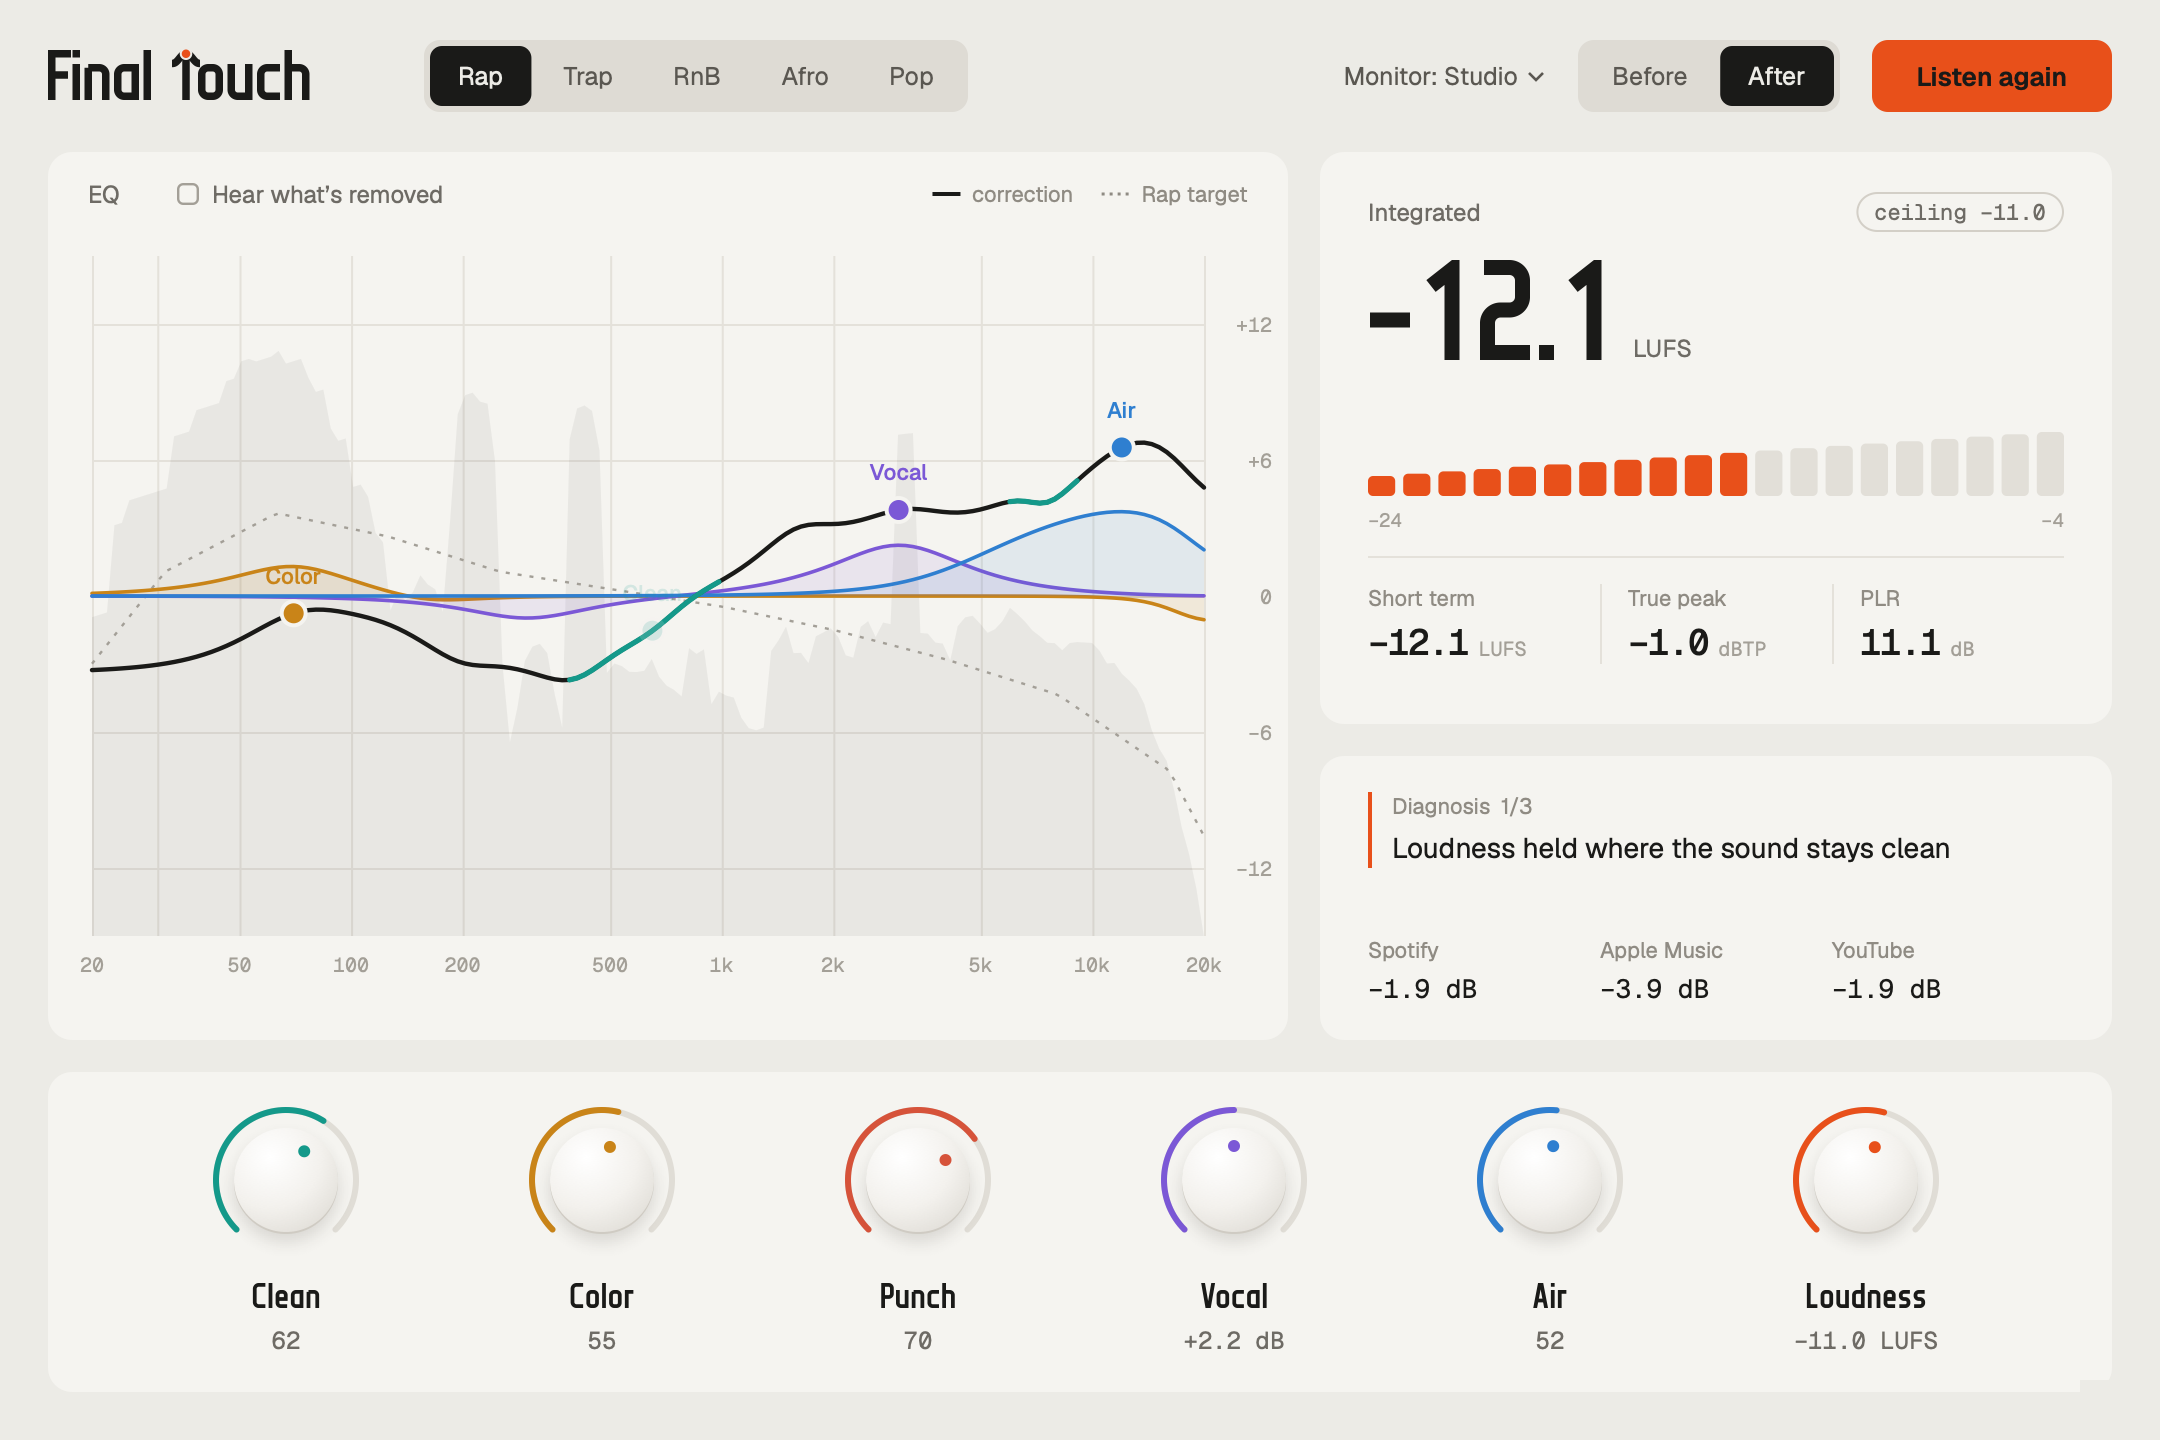Viewport: 2160px width, 1440px height.
Task: Select the faint Clean EQ node
Action: click(652, 630)
